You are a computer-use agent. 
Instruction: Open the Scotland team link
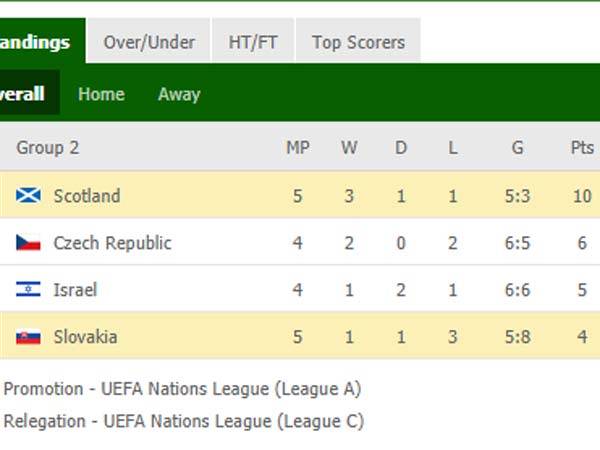coord(87,195)
